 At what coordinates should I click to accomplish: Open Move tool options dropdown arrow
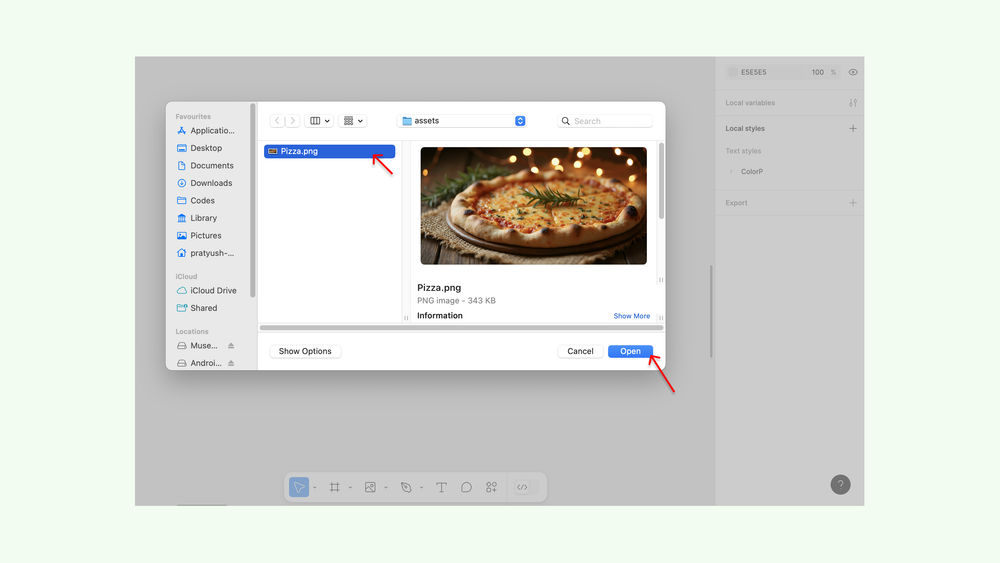point(315,488)
